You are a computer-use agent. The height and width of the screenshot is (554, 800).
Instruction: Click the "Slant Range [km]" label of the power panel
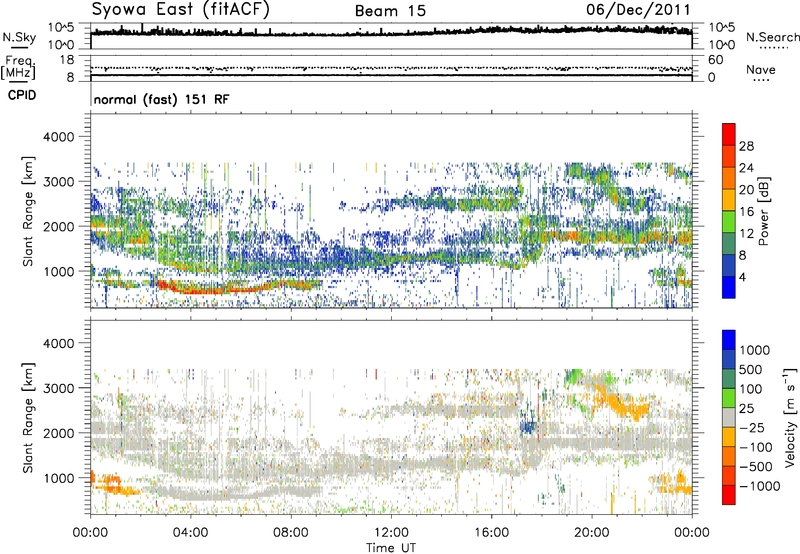28,211
